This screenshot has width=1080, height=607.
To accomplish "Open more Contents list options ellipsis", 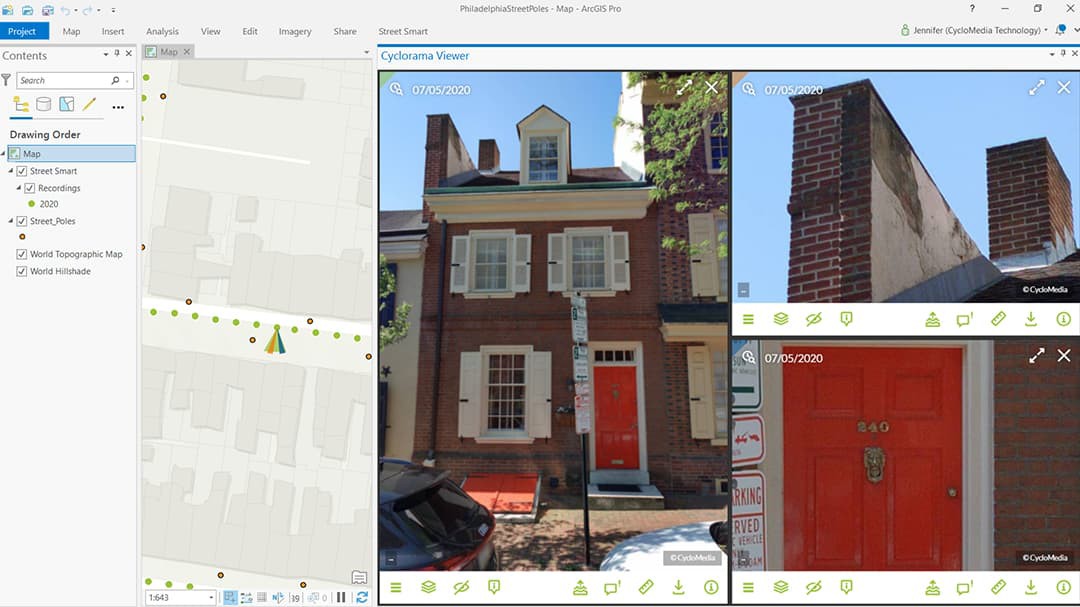I will coord(118,107).
